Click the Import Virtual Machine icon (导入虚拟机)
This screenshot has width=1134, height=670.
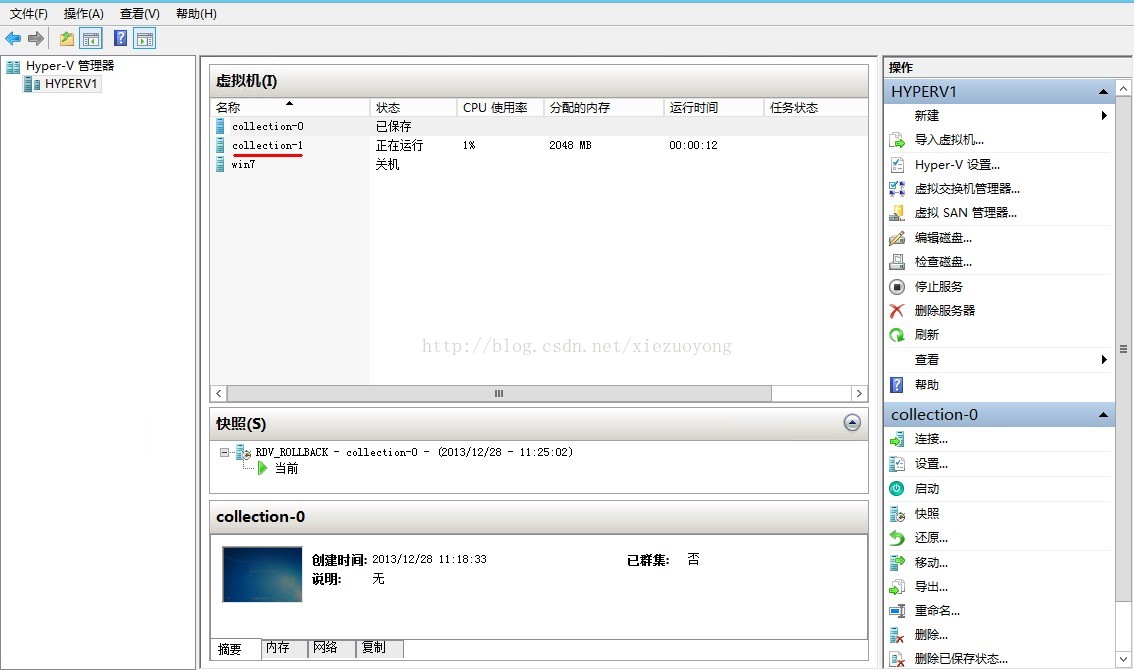897,140
